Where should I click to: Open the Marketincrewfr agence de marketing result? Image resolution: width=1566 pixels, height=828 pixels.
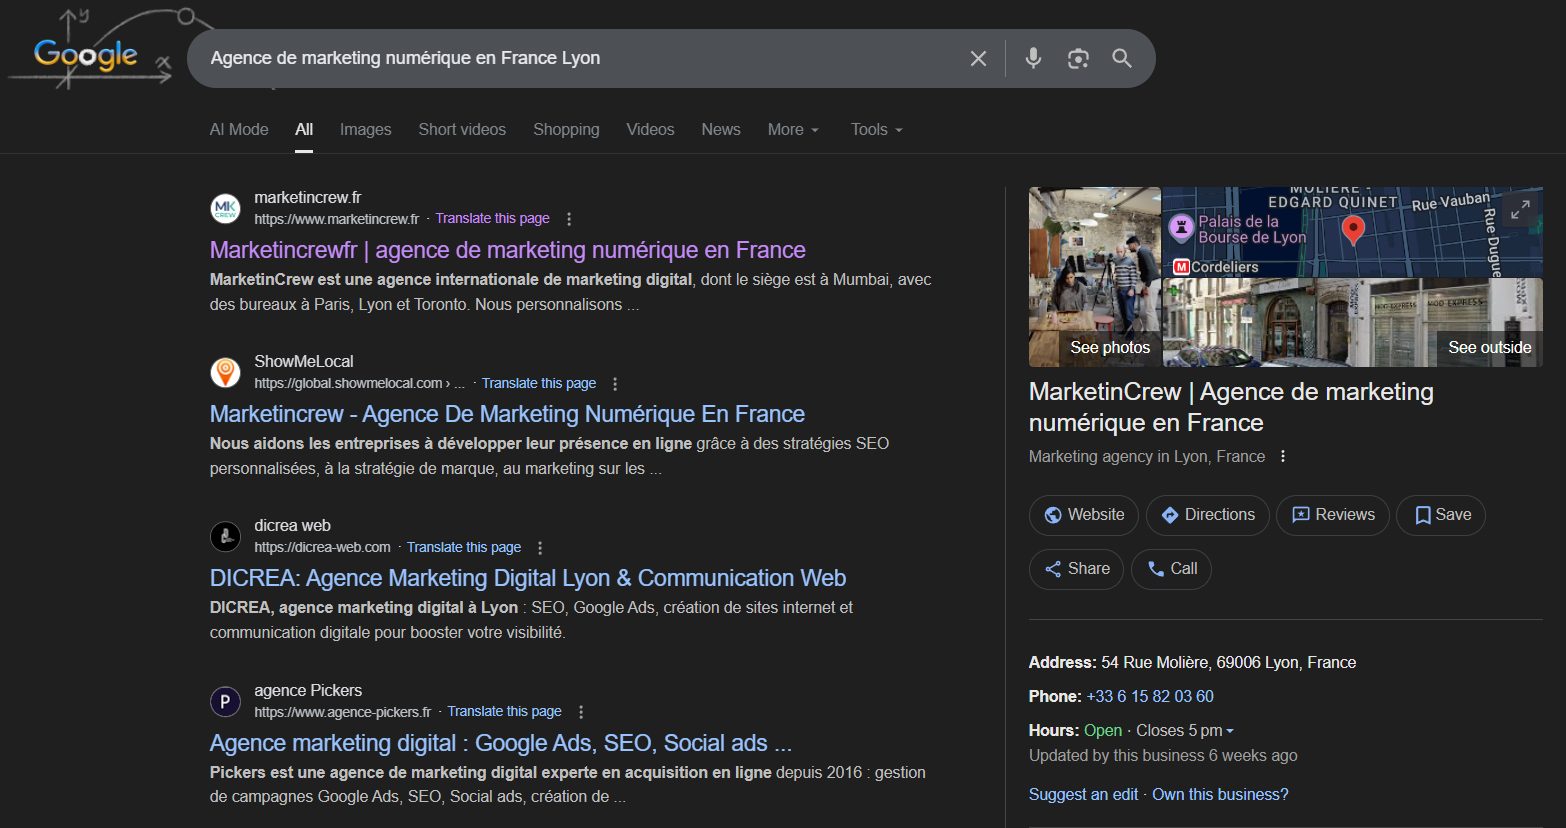[x=508, y=250]
